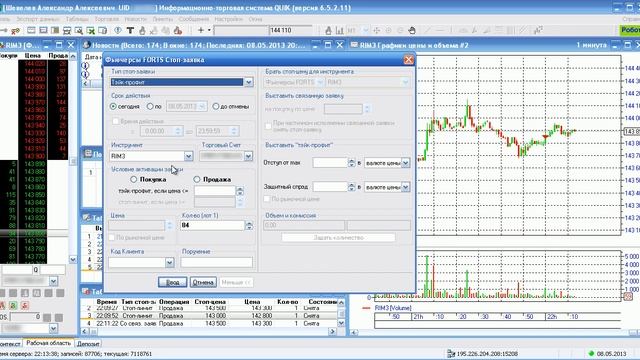Switch to the 'Депозит' tab
The width and height of the screenshot is (640, 360).
pyautogui.click(x=88, y=344)
